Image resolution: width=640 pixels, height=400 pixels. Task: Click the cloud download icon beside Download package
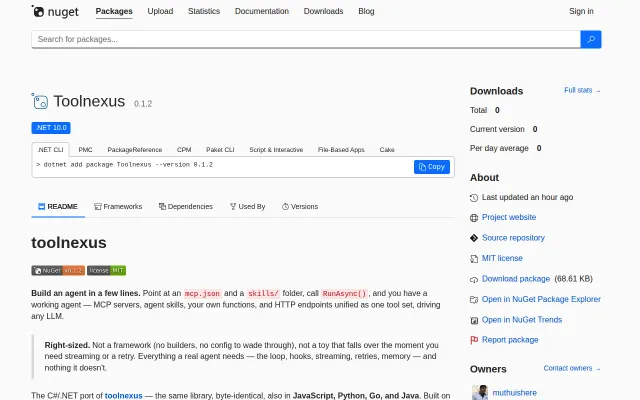474,280
